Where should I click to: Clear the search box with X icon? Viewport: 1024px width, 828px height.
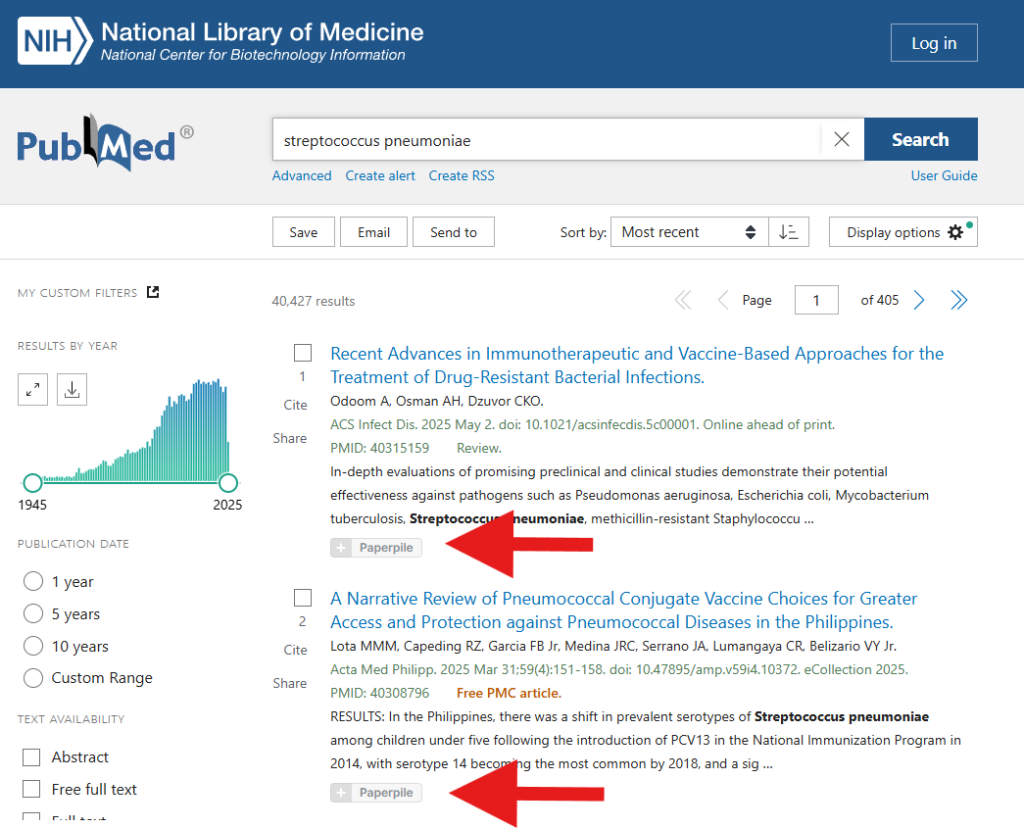pos(842,140)
